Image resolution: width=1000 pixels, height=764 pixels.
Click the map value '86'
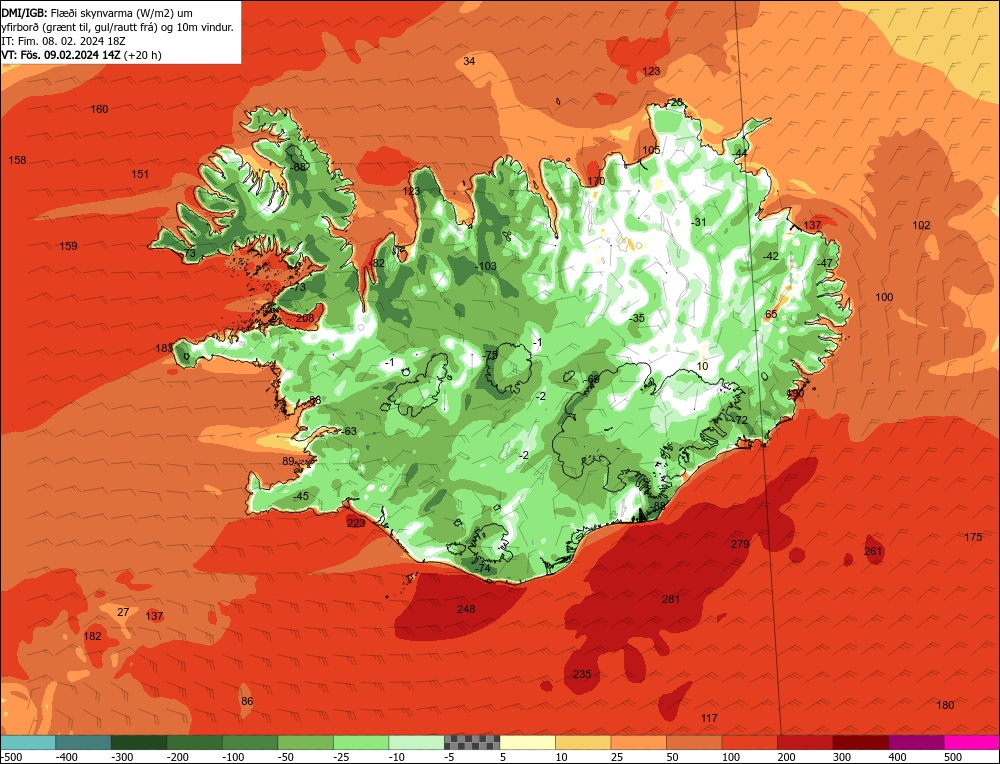pyautogui.click(x=247, y=701)
